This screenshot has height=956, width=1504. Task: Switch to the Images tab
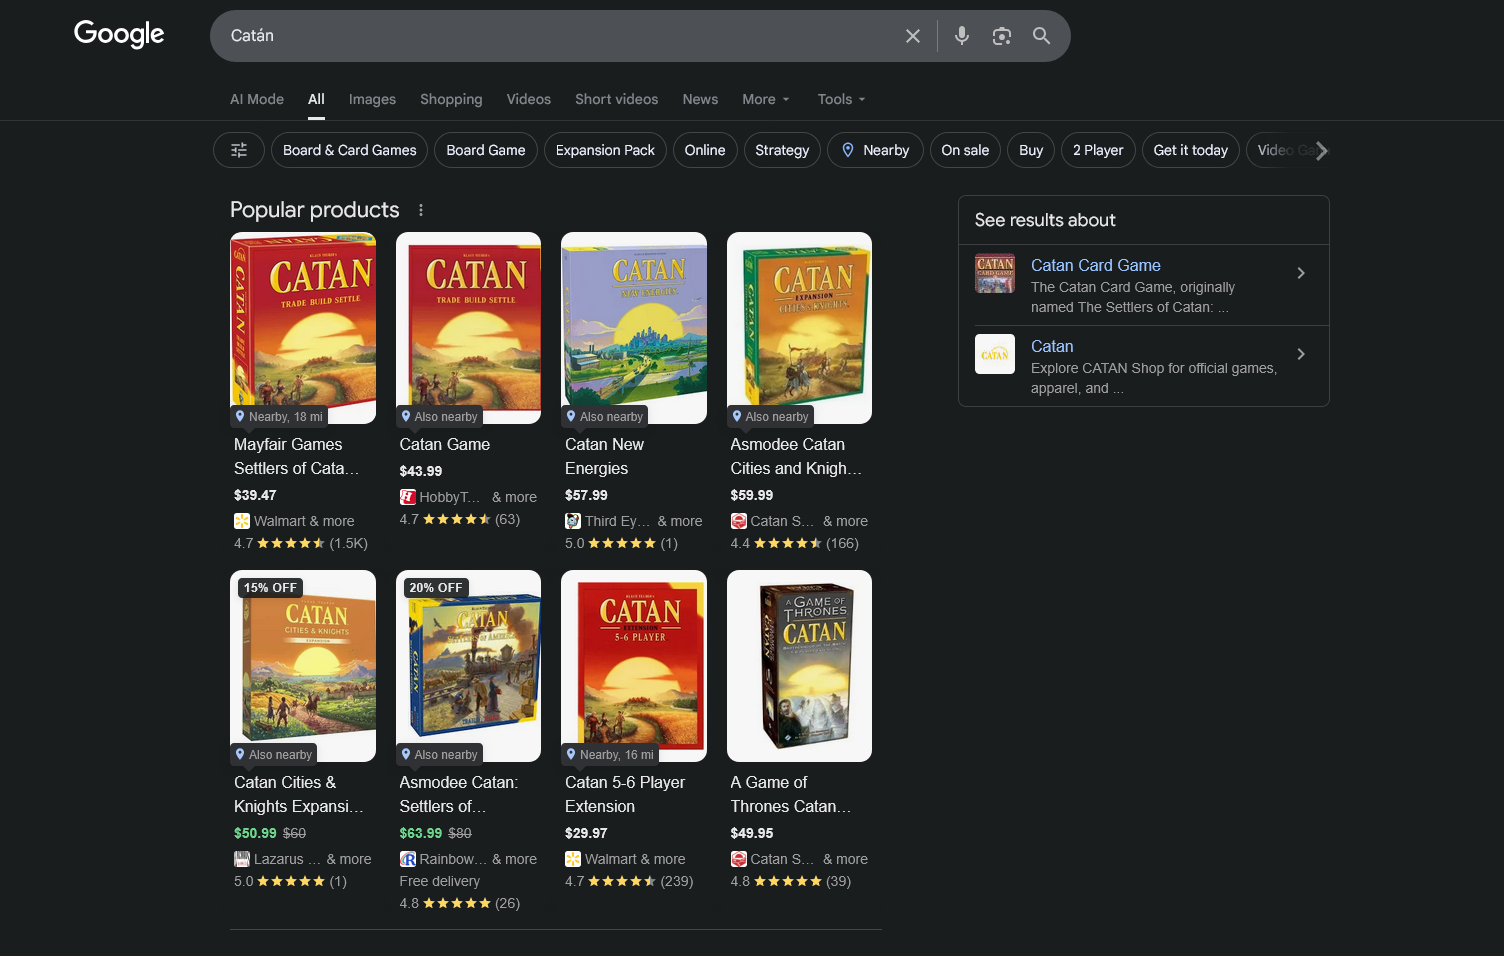[372, 99]
